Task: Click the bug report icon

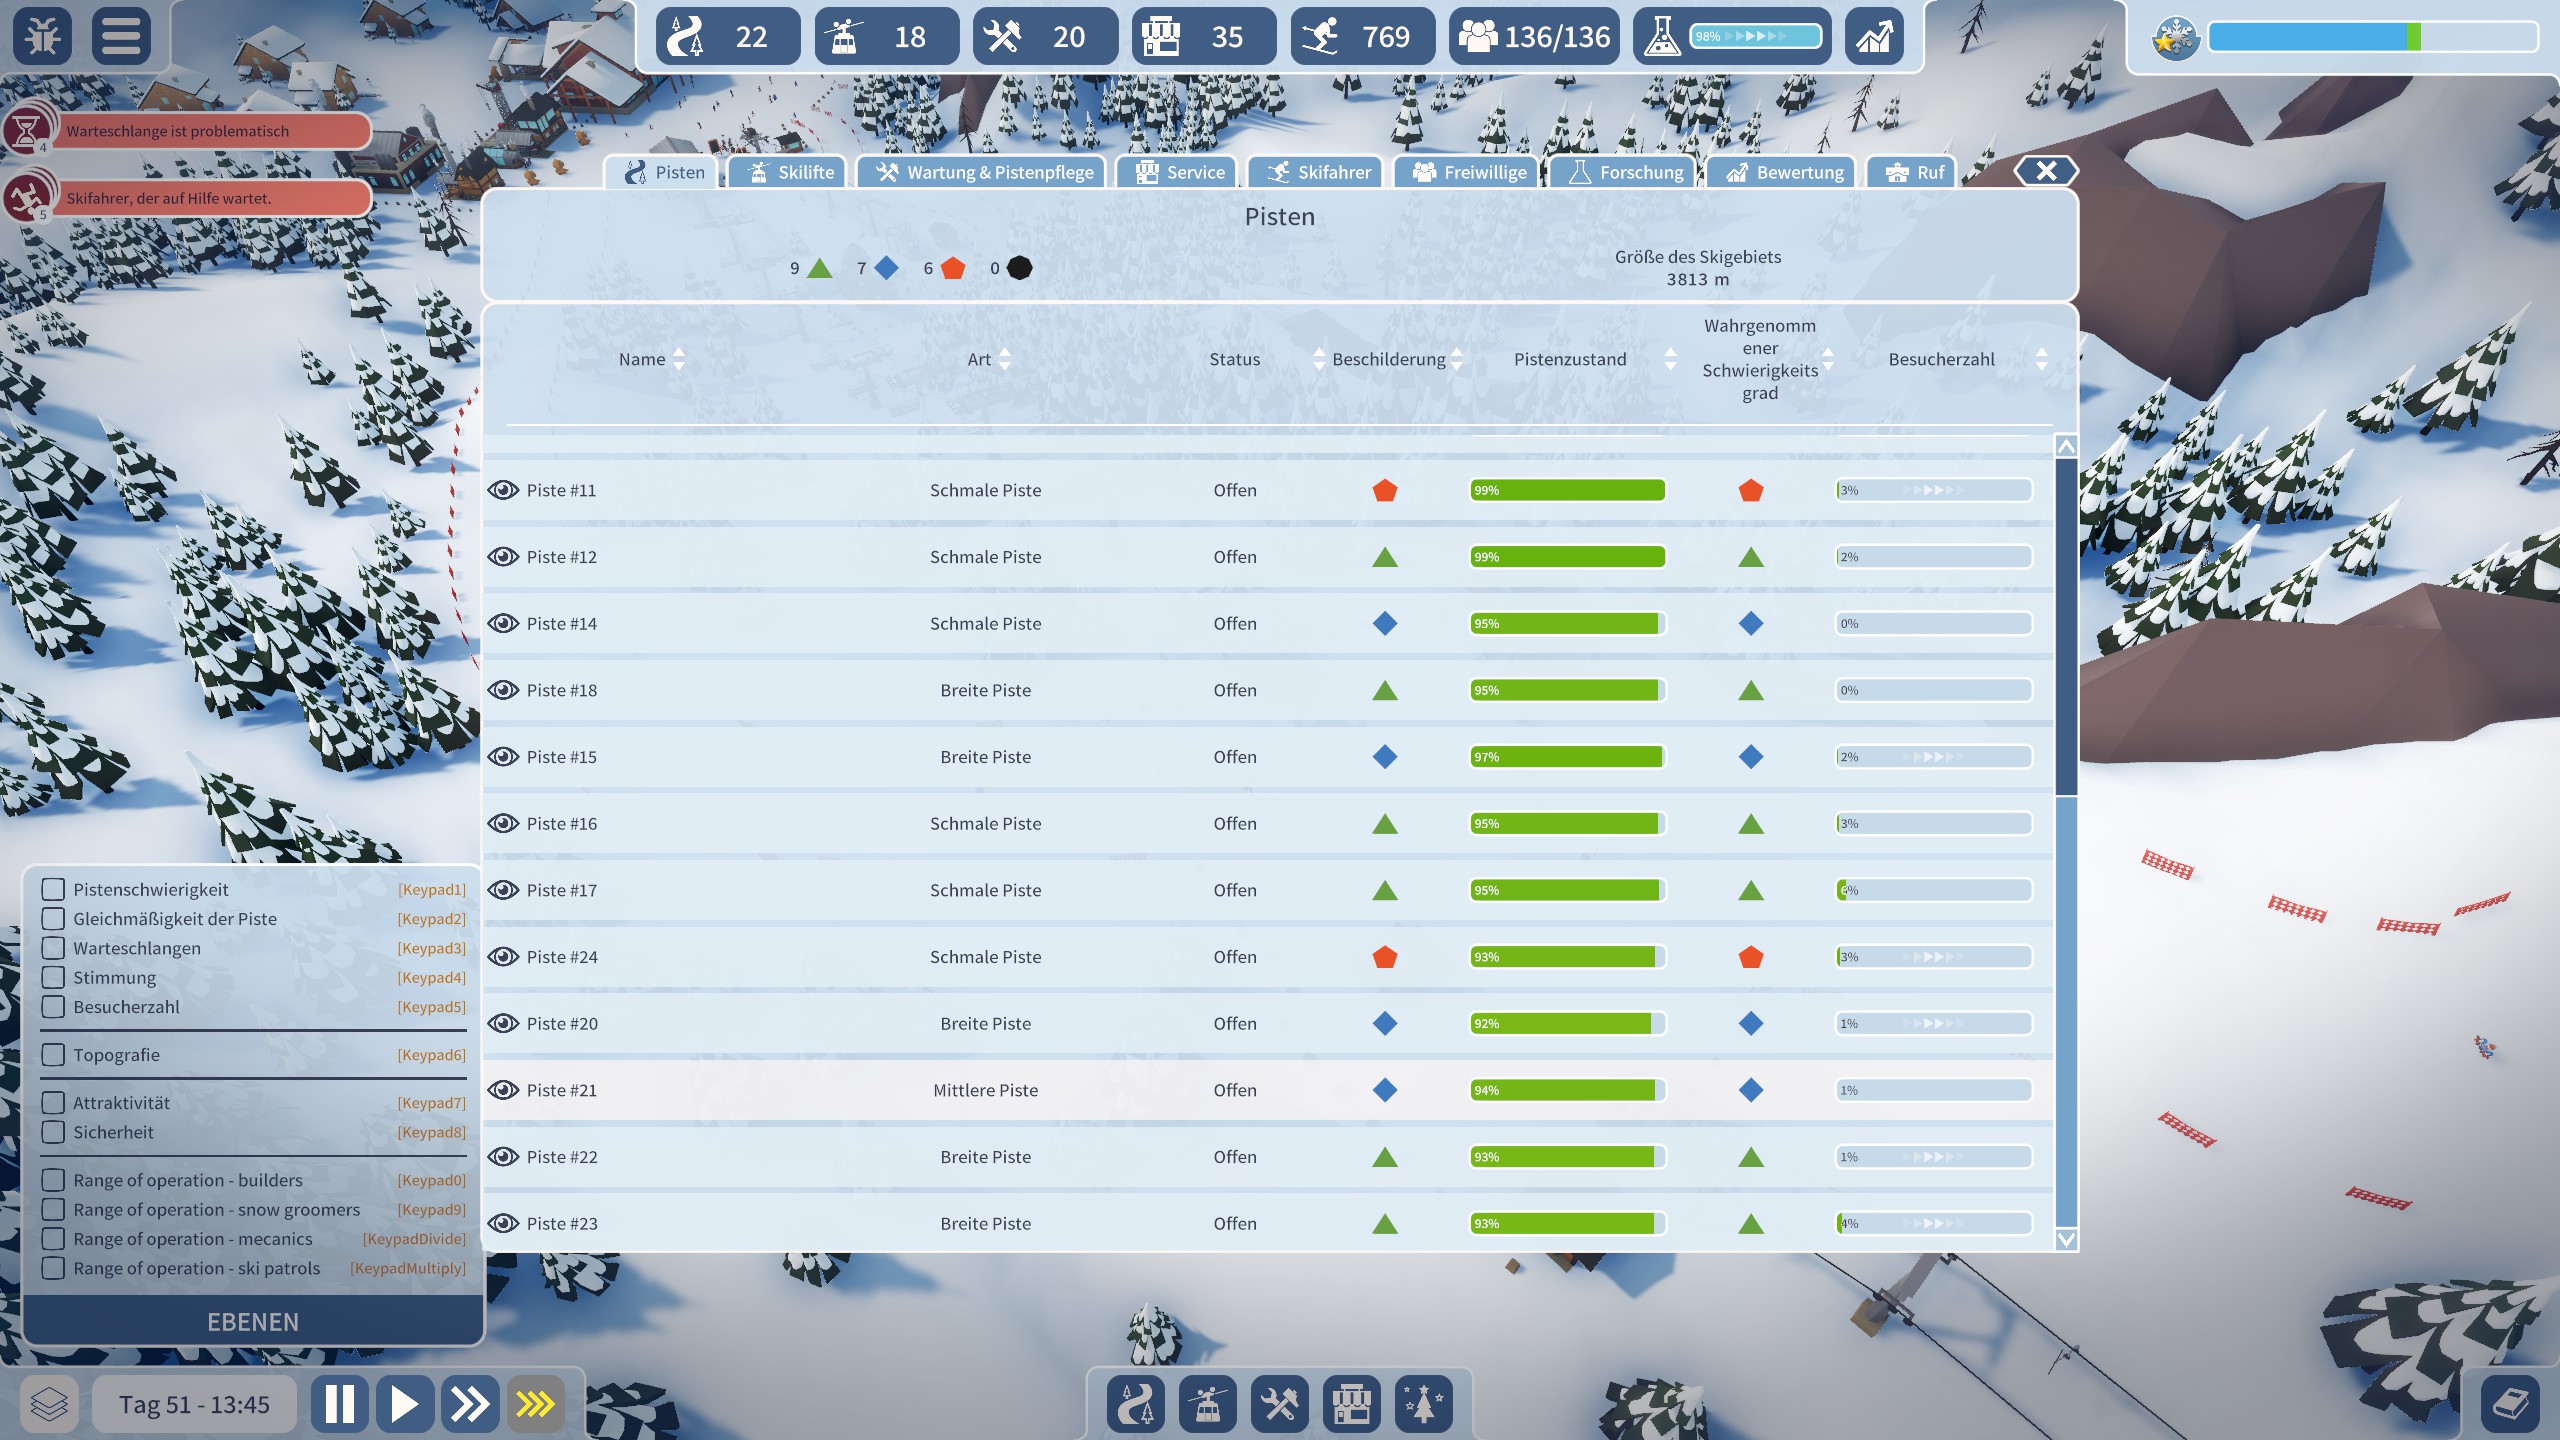Action: pyautogui.click(x=42, y=36)
